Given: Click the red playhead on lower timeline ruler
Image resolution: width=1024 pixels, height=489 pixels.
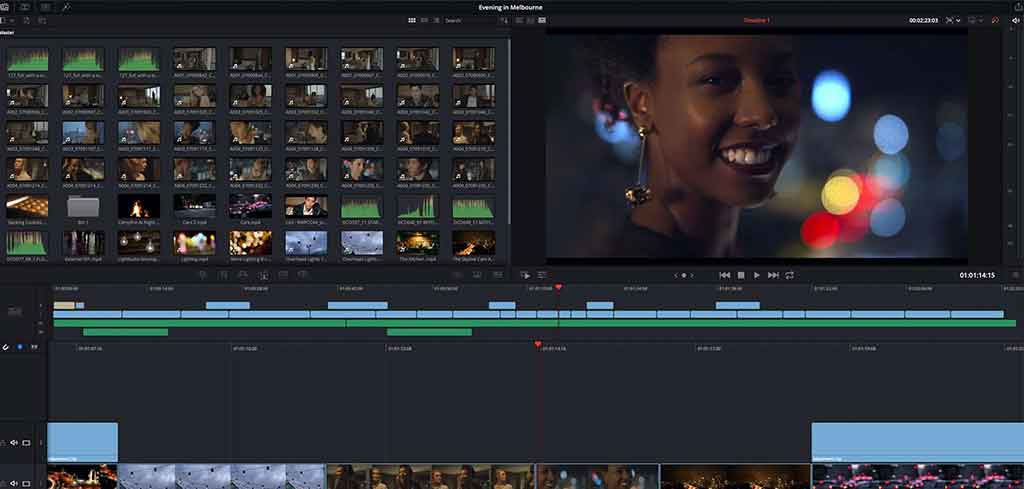Looking at the screenshot, I should point(538,343).
